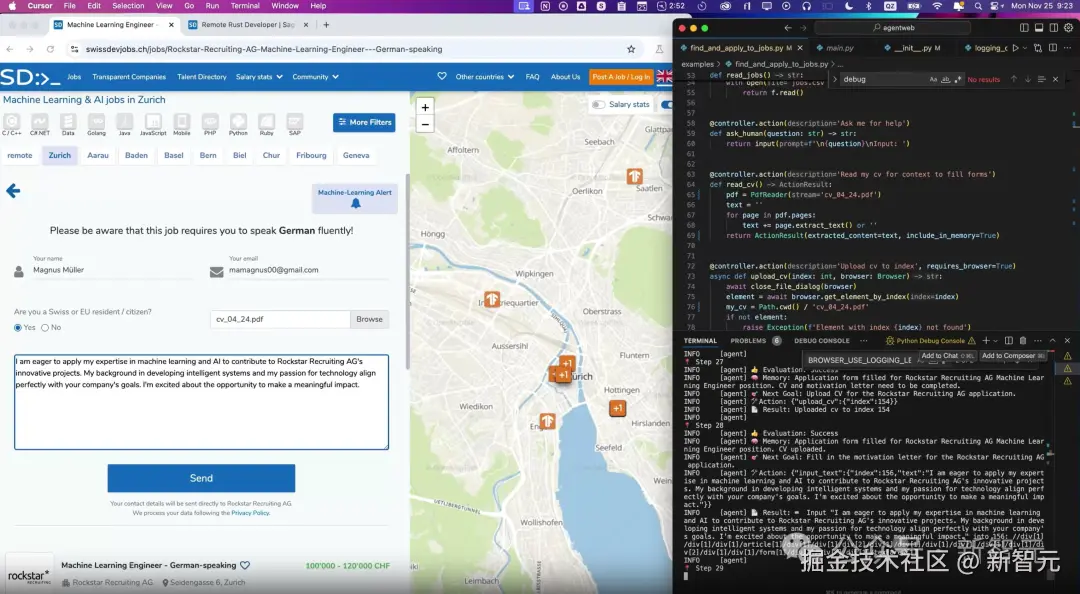Toggle the secondary sidebar layout icon
1080x594 pixels.
click(1054, 28)
